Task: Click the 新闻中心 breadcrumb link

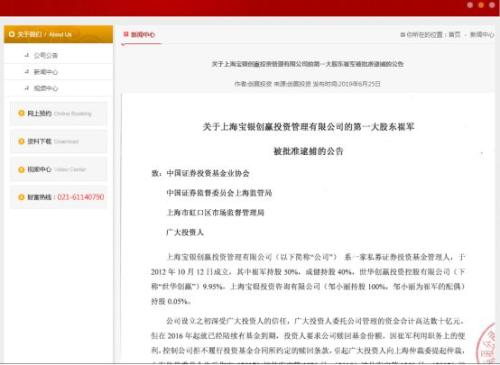Action: (482, 34)
